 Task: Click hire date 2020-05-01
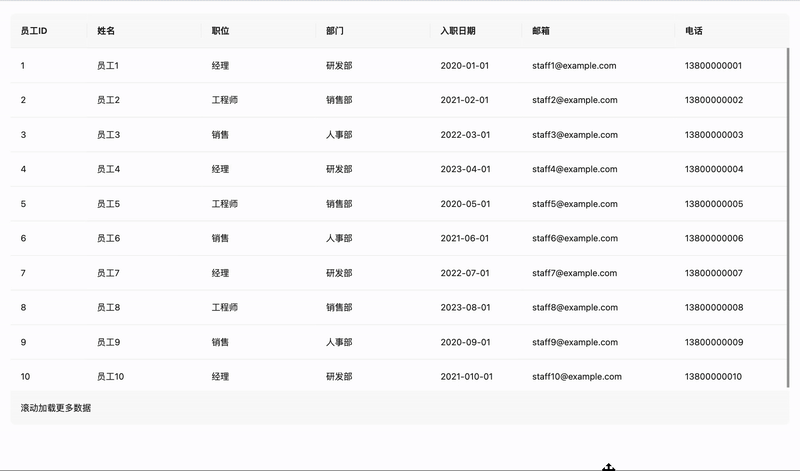click(465, 204)
